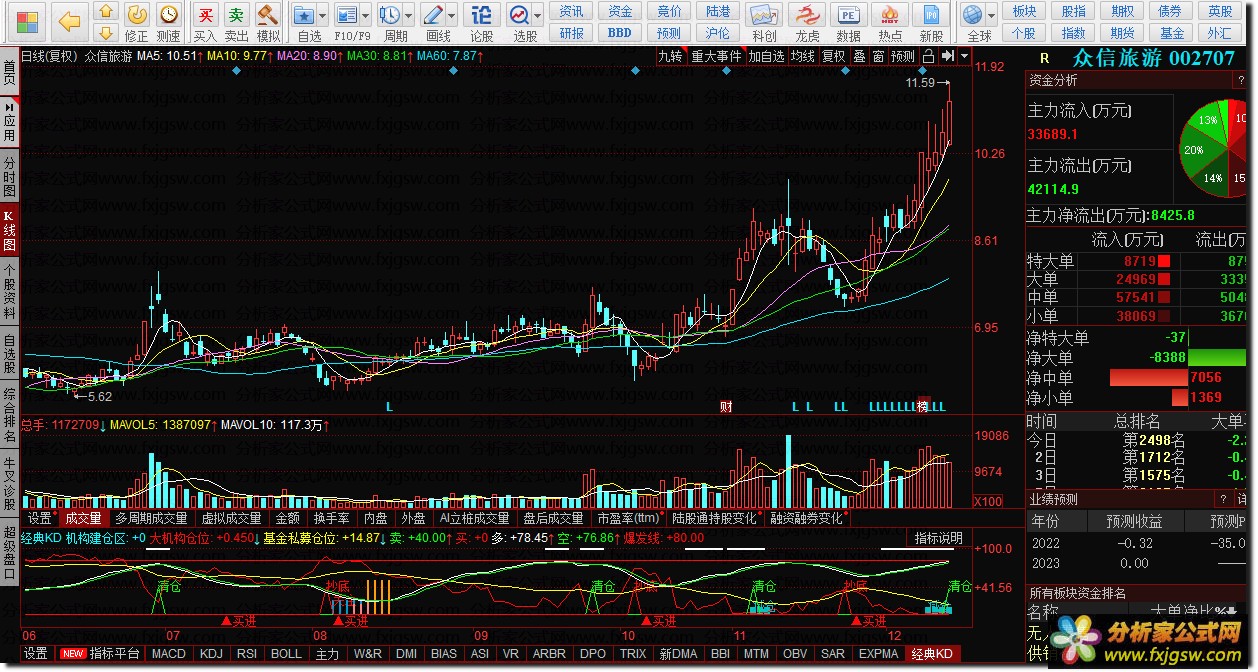
Task: Expand the 选股 dropdown arrow
Action: (x=538, y=14)
